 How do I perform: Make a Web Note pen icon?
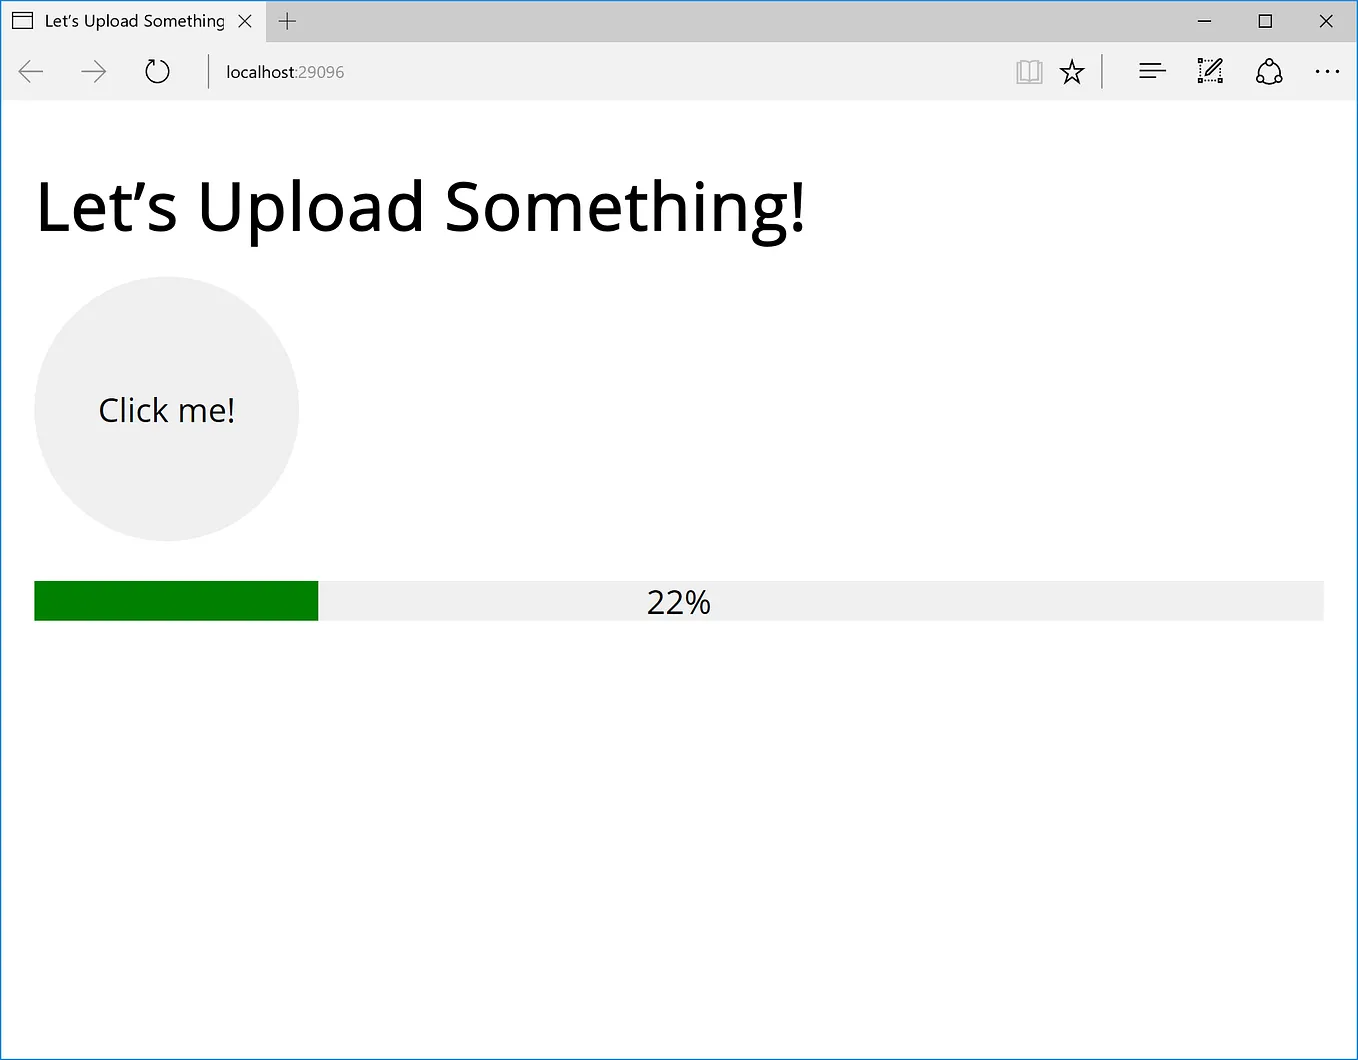1210,71
